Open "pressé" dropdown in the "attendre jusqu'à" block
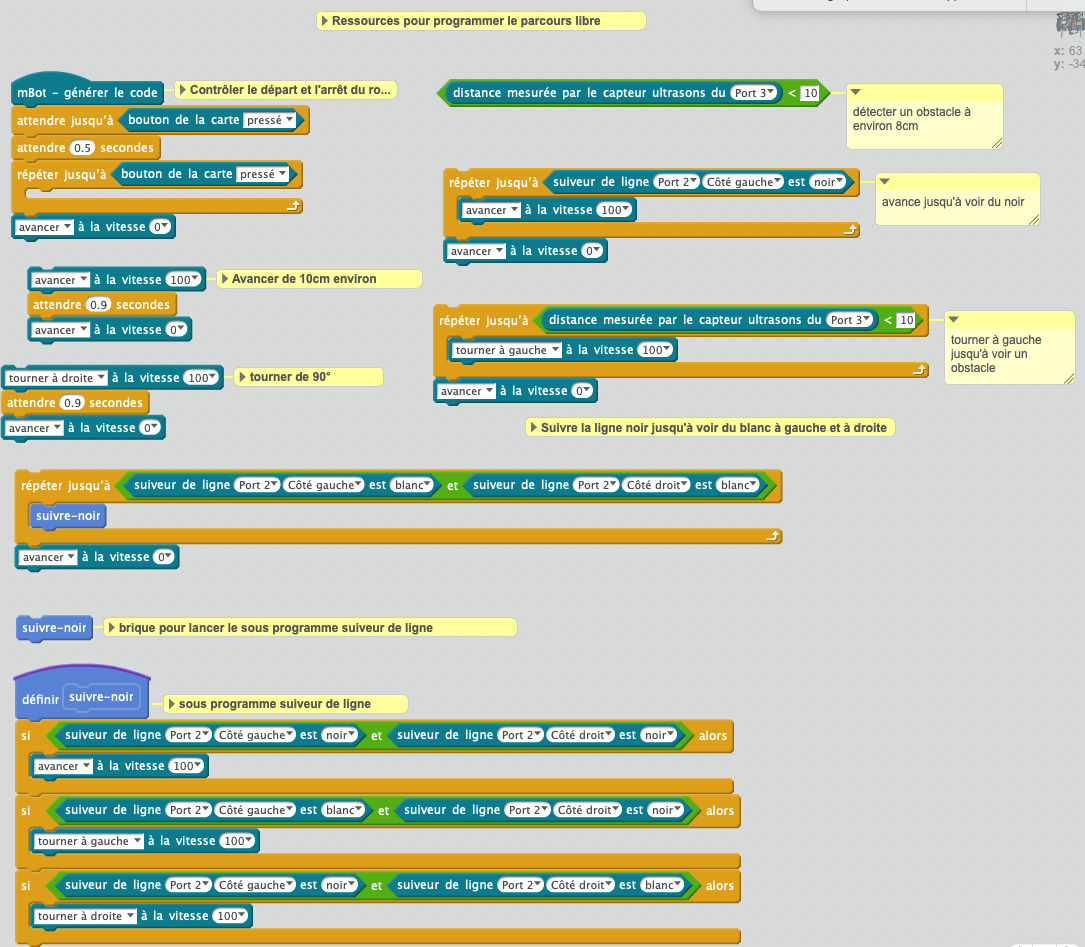Screen dimensions: 1085x947 (272, 121)
